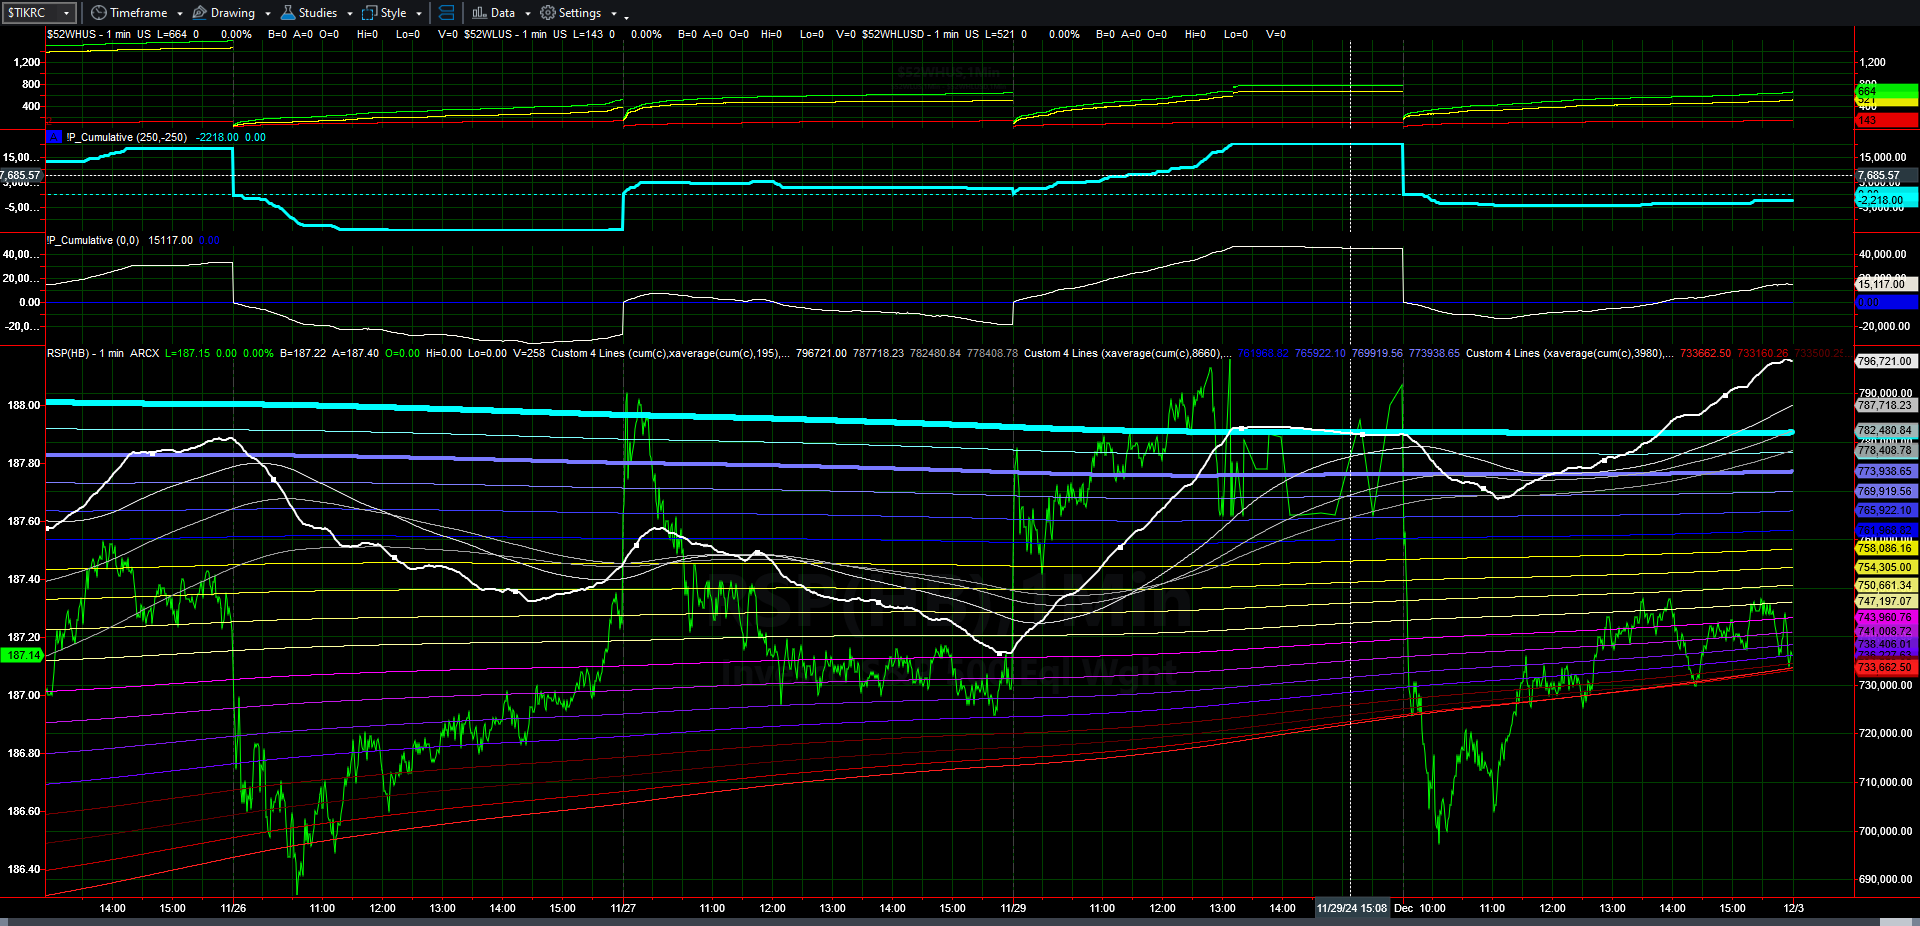Open the Style menu label
This screenshot has width=1920, height=926.
point(393,13)
